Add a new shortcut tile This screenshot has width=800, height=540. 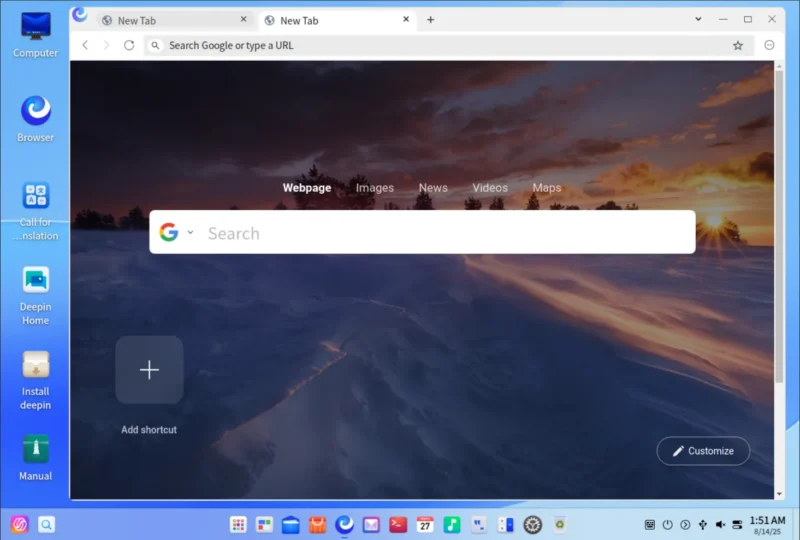[149, 370]
